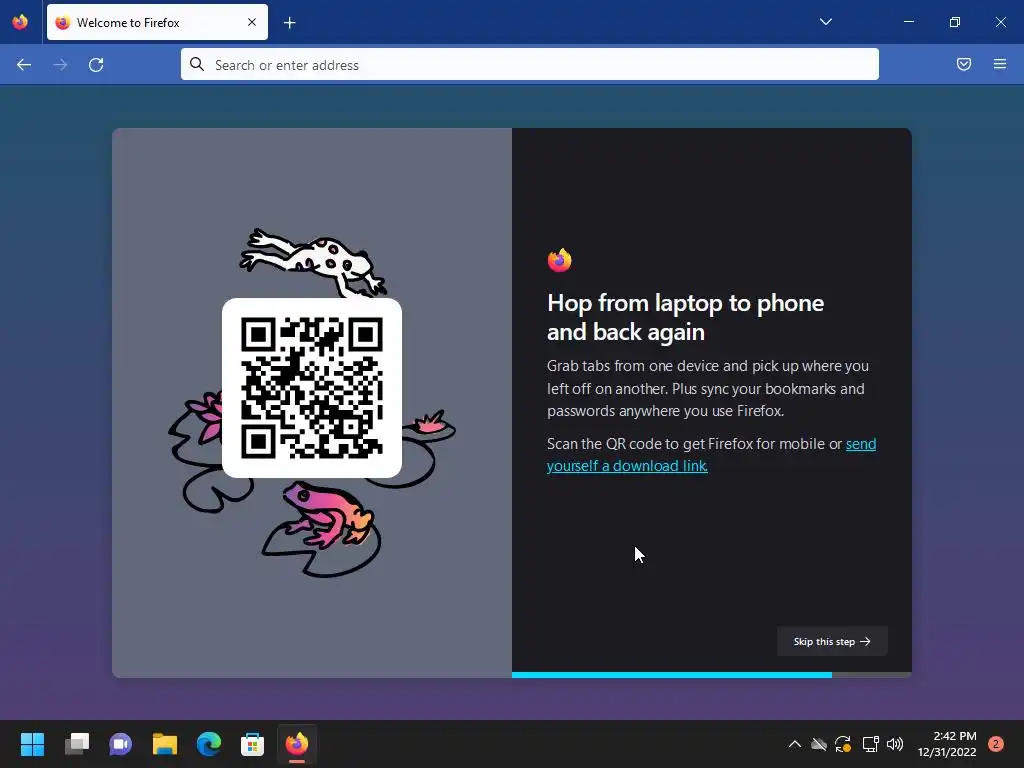Open the clock showing 2:42 PM
This screenshot has height=768, width=1024.
947,744
